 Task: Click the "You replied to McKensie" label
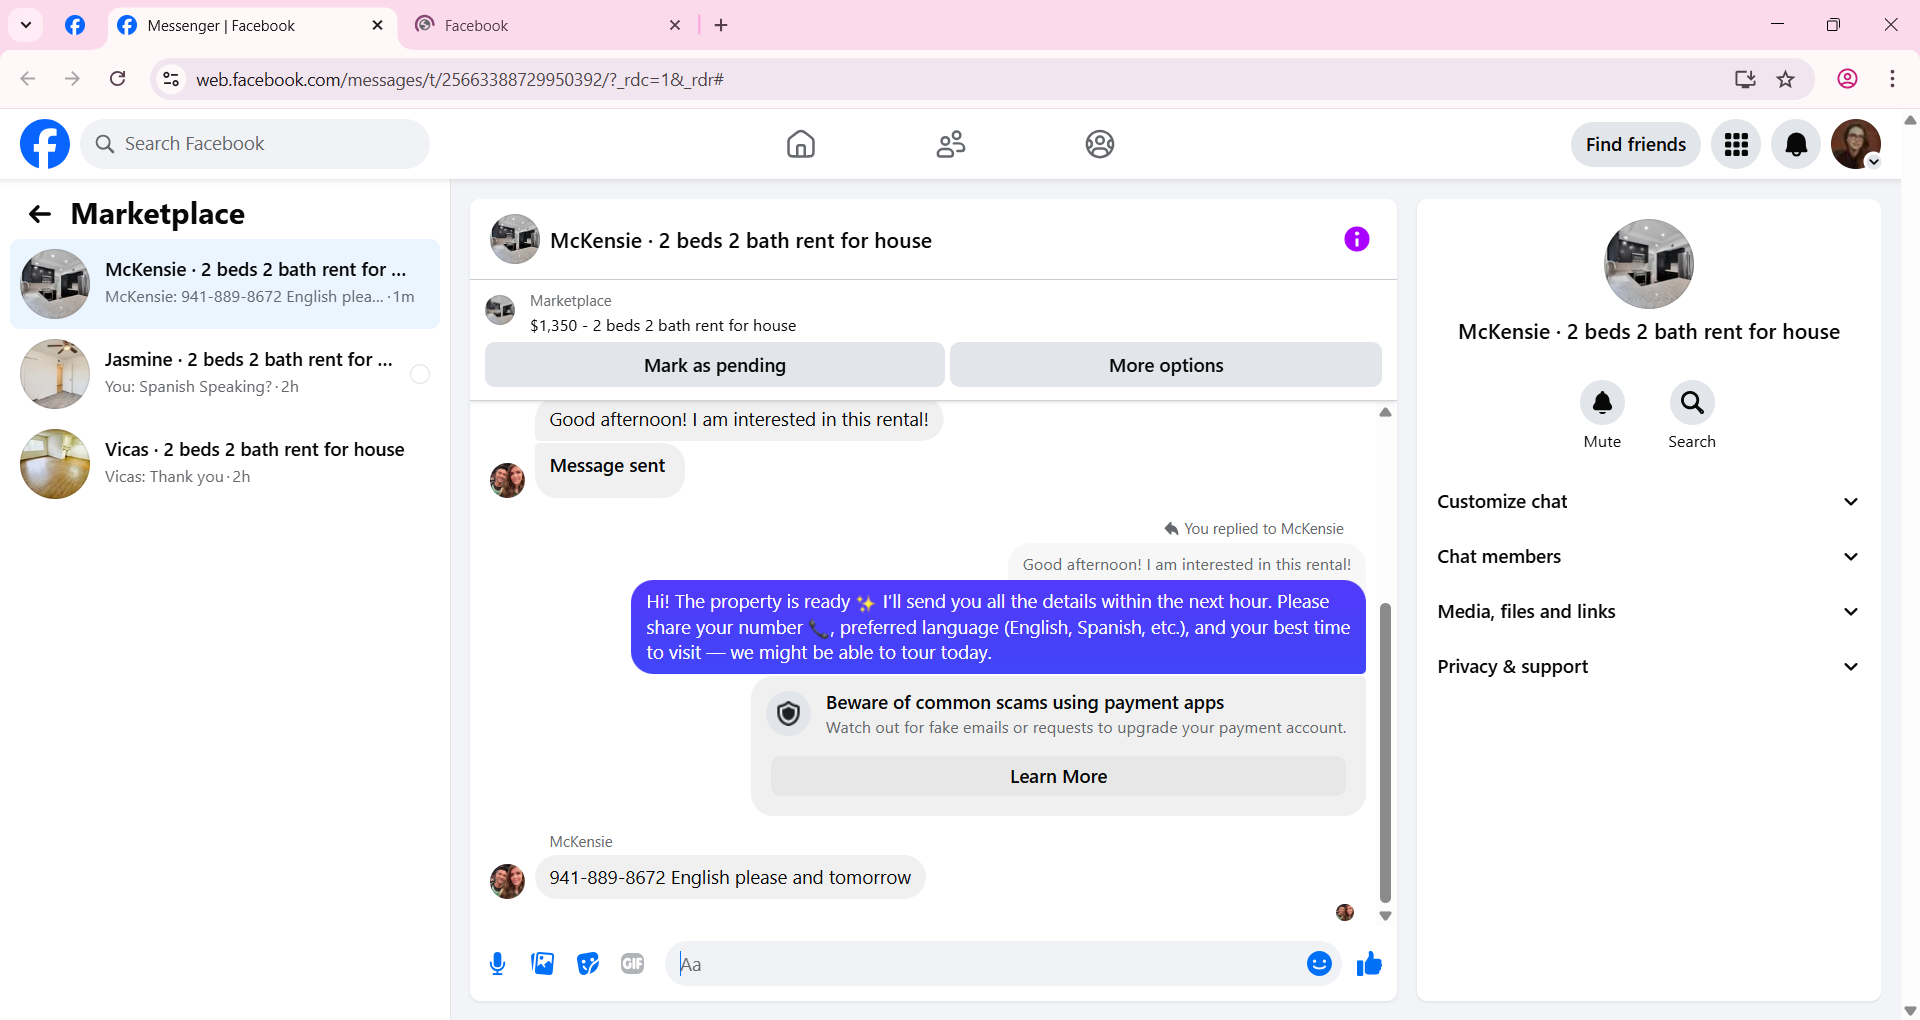(1254, 529)
